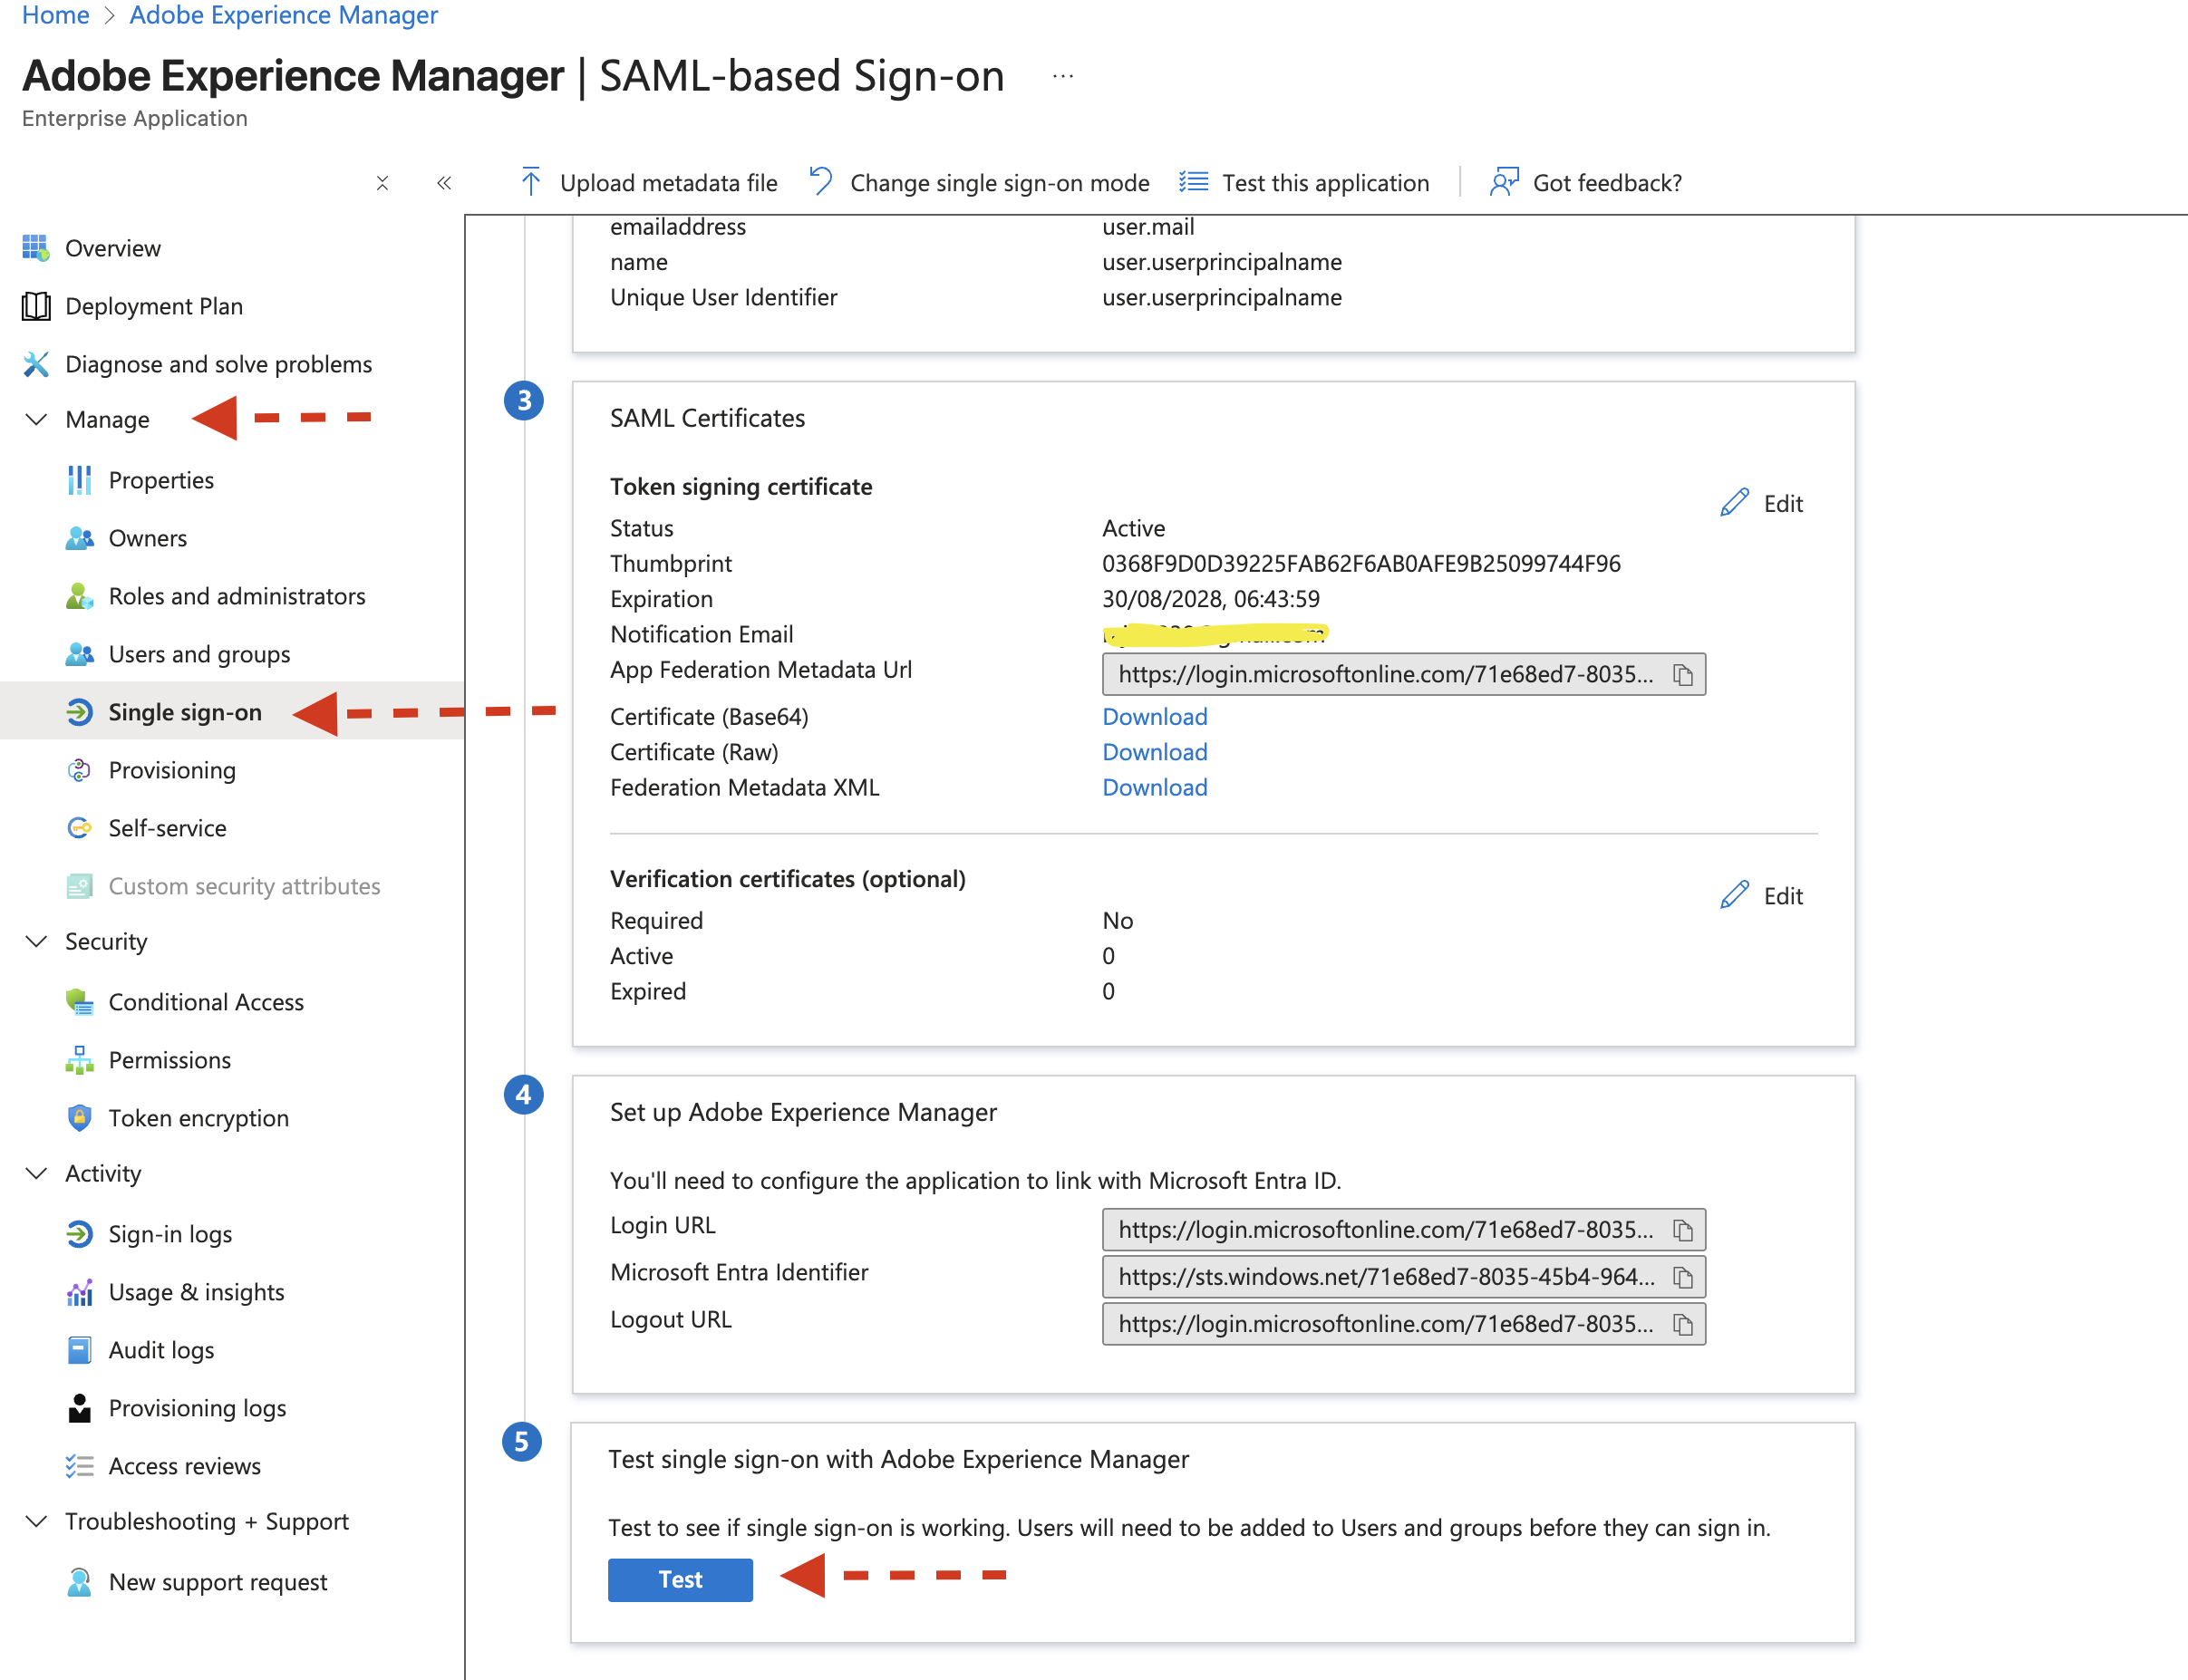2188x1680 pixels.
Task: Click Change single sign-on mode
Action: click(x=979, y=183)
